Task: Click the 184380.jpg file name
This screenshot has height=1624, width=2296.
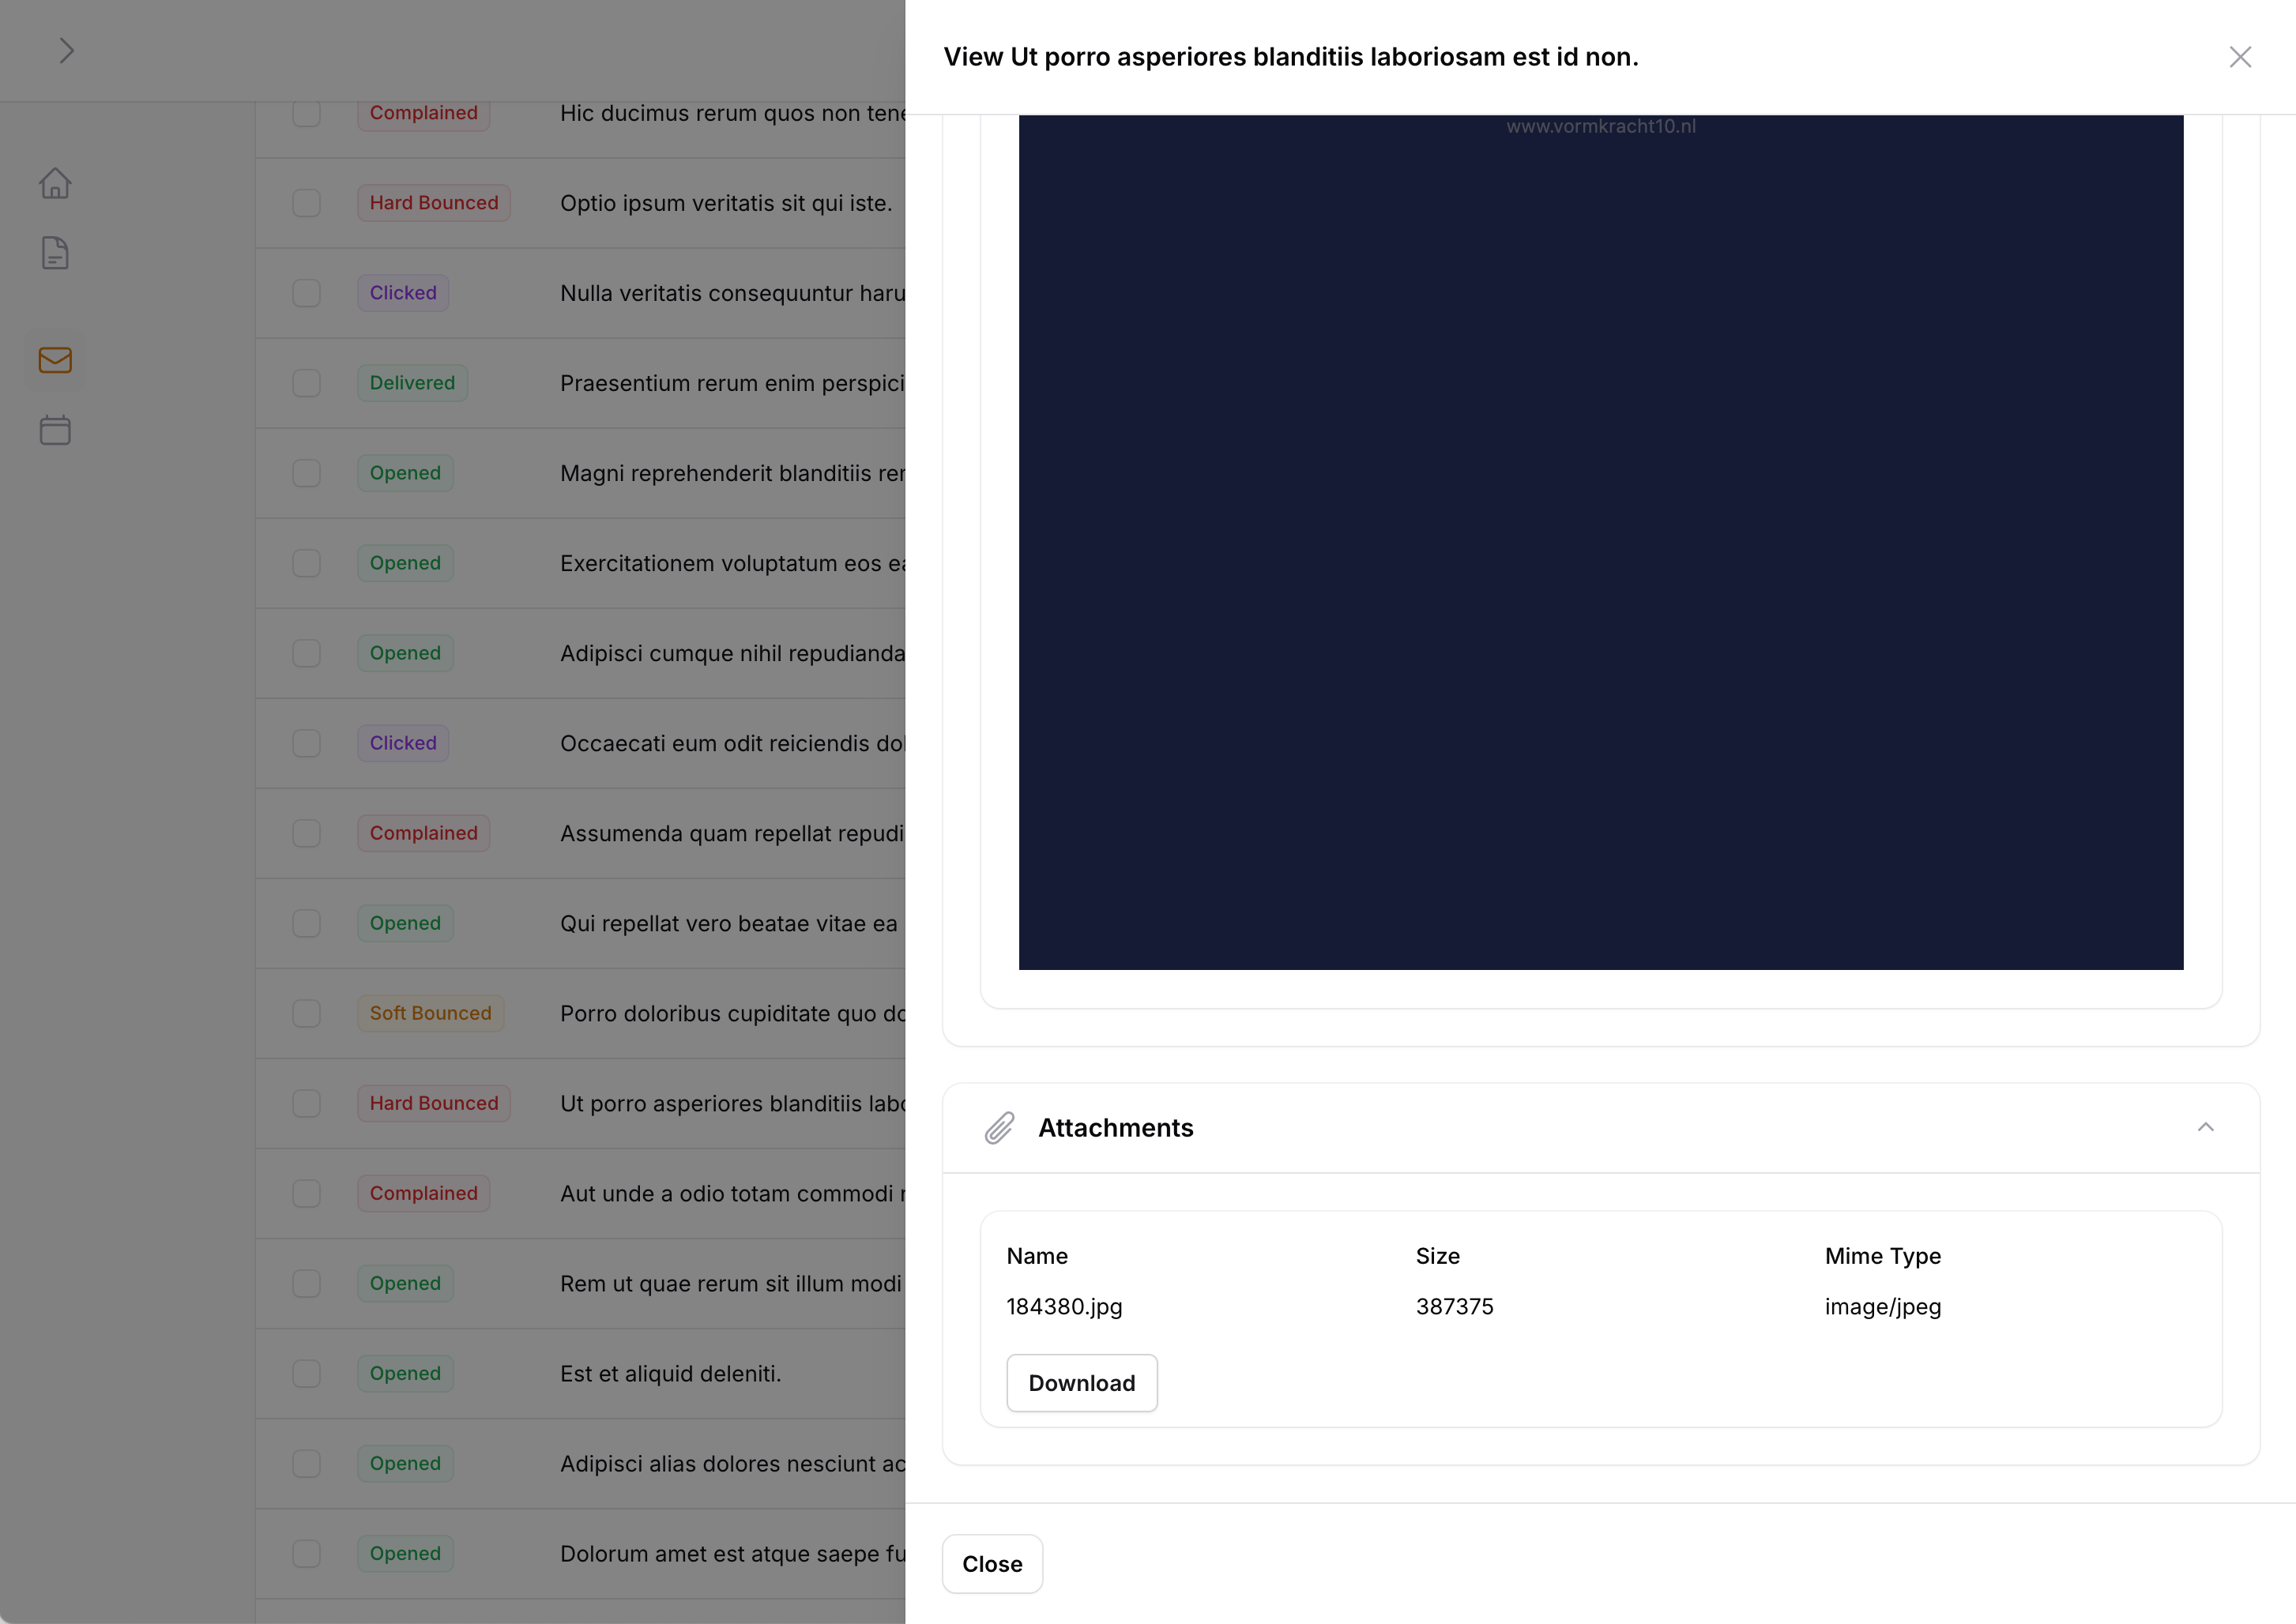Action: point(1064,1306)
